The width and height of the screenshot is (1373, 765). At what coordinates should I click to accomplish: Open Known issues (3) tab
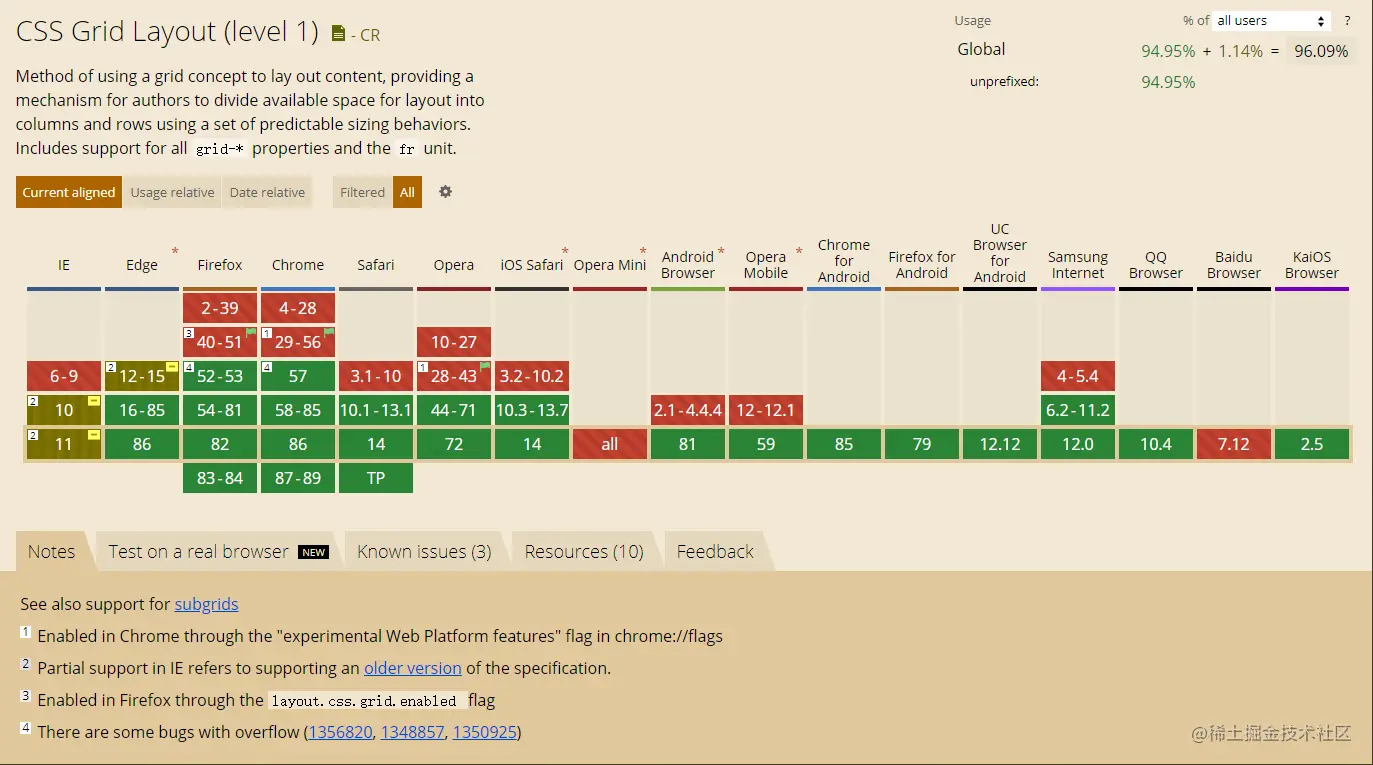424,552
